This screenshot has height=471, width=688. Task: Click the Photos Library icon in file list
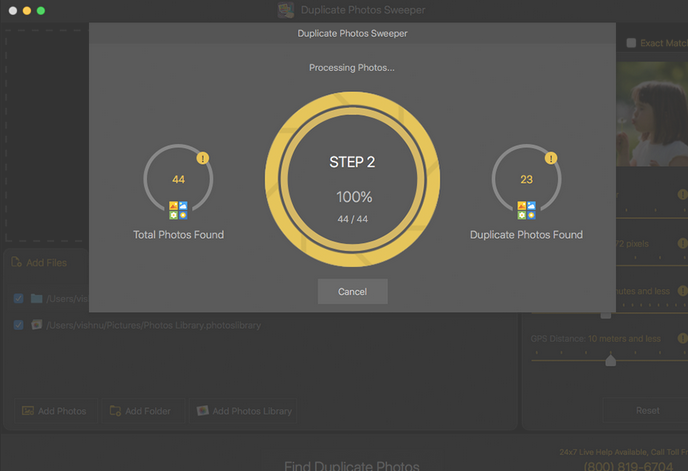click(37, 325)
